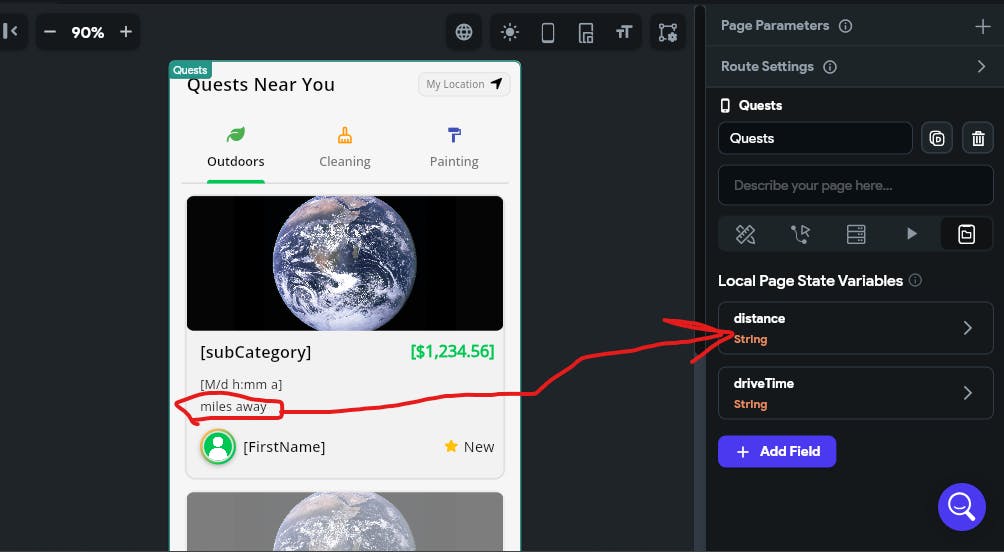Open the design properties tab icon
The width and height of the screenshot is (1004, 552).
tap(745, 234)
